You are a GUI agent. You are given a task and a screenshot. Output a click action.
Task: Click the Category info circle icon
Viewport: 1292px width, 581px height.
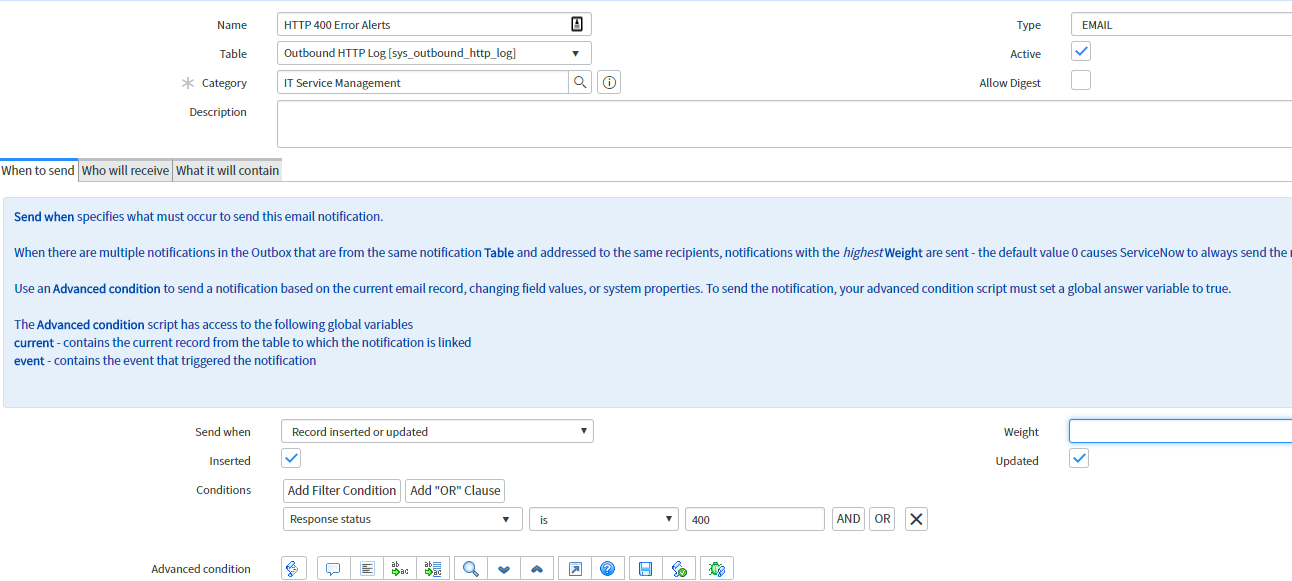point(608,82)
